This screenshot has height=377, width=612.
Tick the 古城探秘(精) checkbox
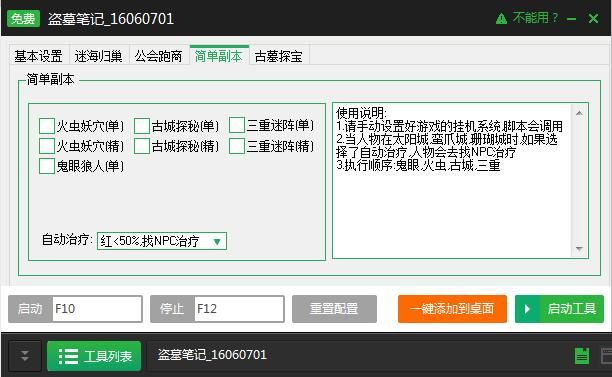pyautogui.click(x=142, y=146)
